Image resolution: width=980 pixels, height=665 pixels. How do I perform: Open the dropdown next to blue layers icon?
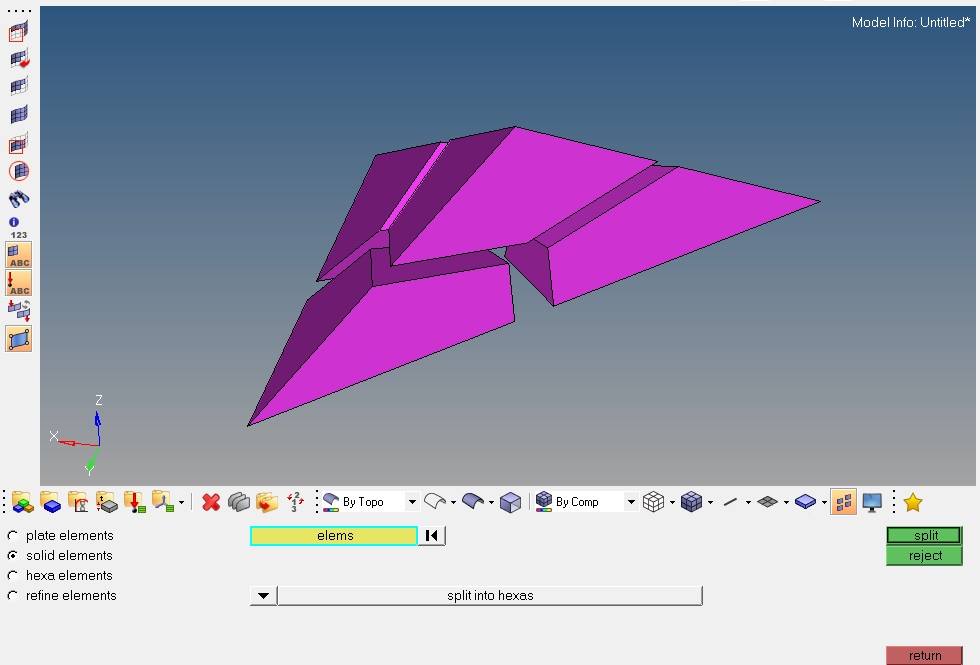click(x=824, y=502)
